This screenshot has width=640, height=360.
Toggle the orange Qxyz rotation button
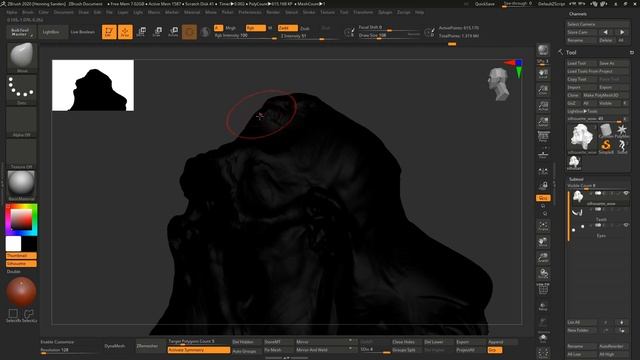[543, 198]
